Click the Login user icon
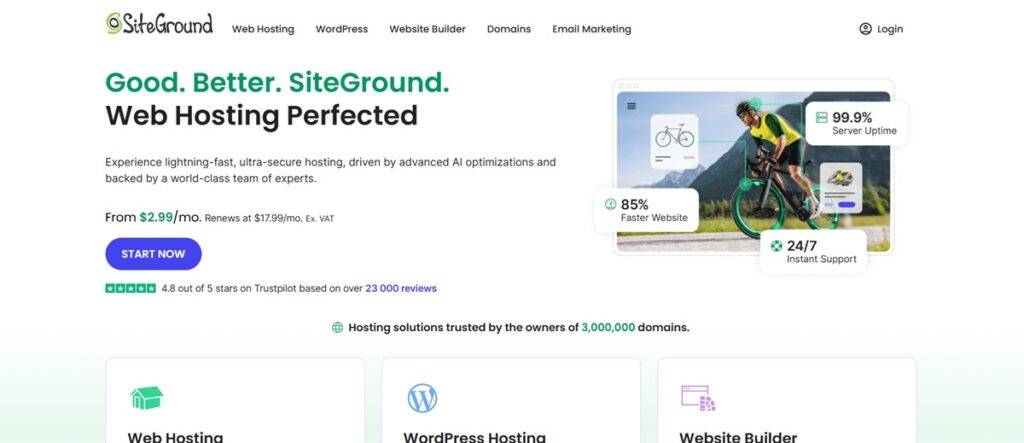The height and width of the screenshot is (443, 1024). click(865, 29)
